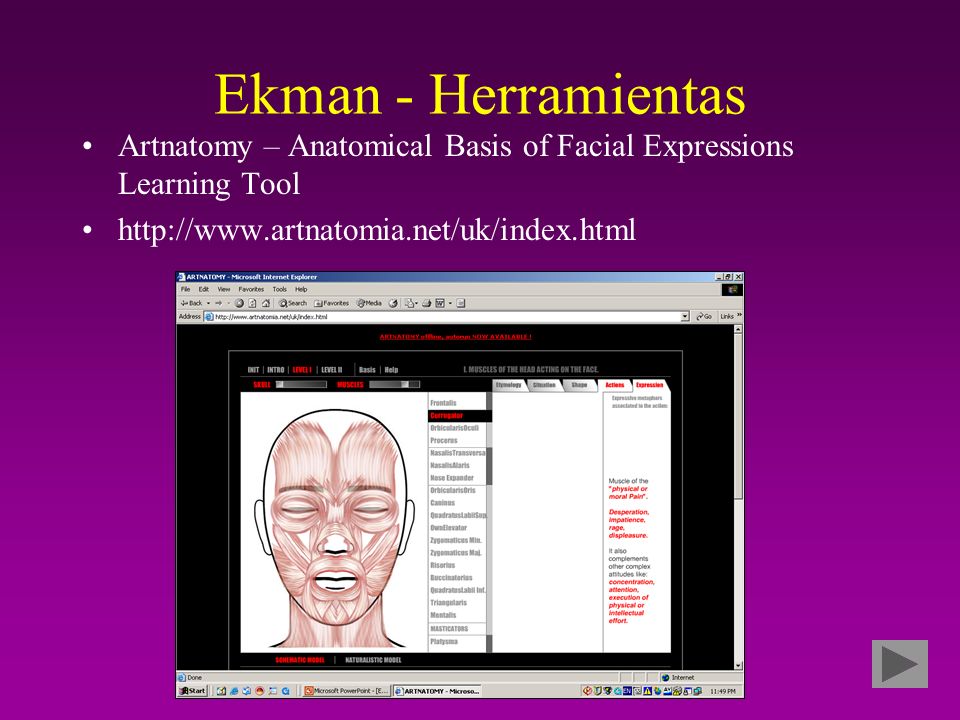The height and width of the screenshot is (720, 960).
Task: Open the Favorites toolbar button
Action: 331,303
